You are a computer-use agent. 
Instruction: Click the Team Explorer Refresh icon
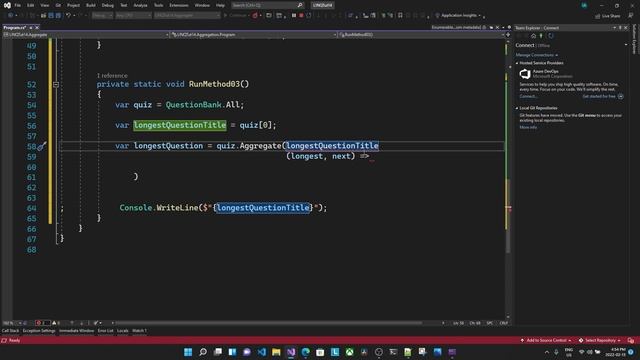click(551, 36)
